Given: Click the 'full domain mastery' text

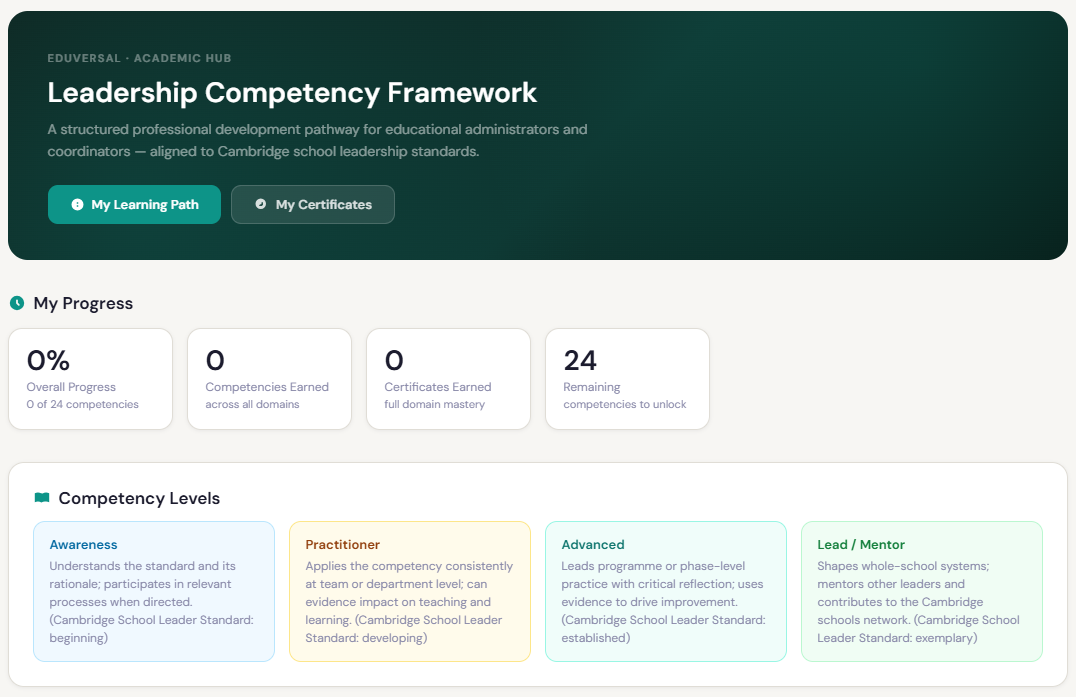Looking at the screenshot, I should [434, 404].
